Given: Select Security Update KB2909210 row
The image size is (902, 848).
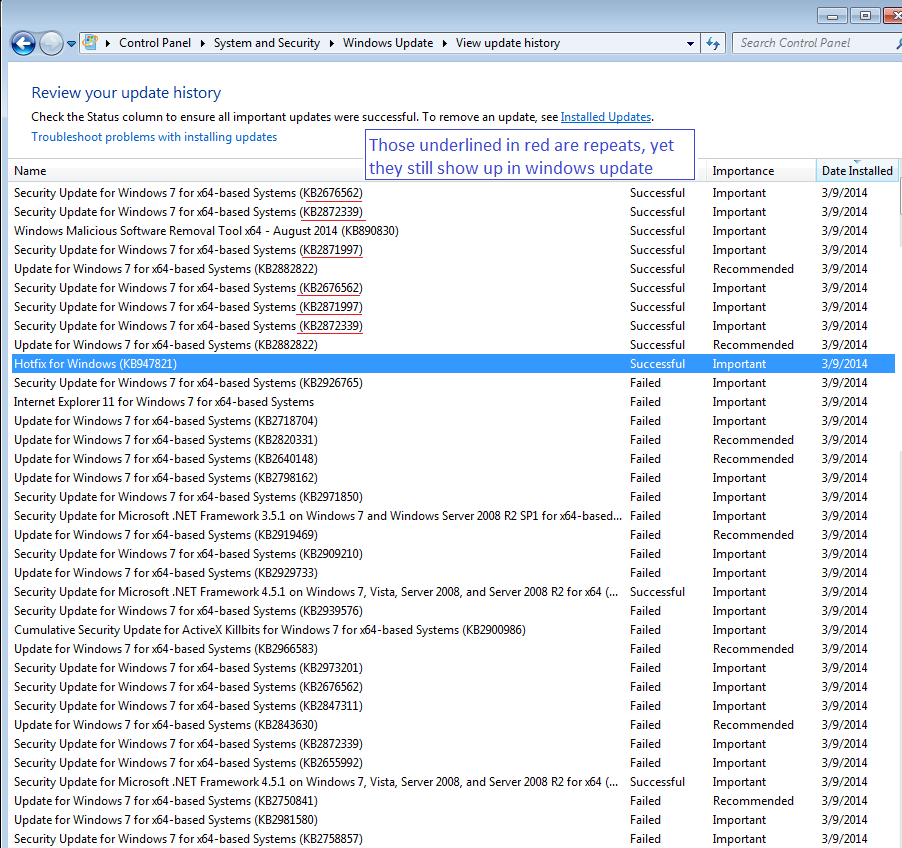Looking at the screenshot, I should (453, 553).
